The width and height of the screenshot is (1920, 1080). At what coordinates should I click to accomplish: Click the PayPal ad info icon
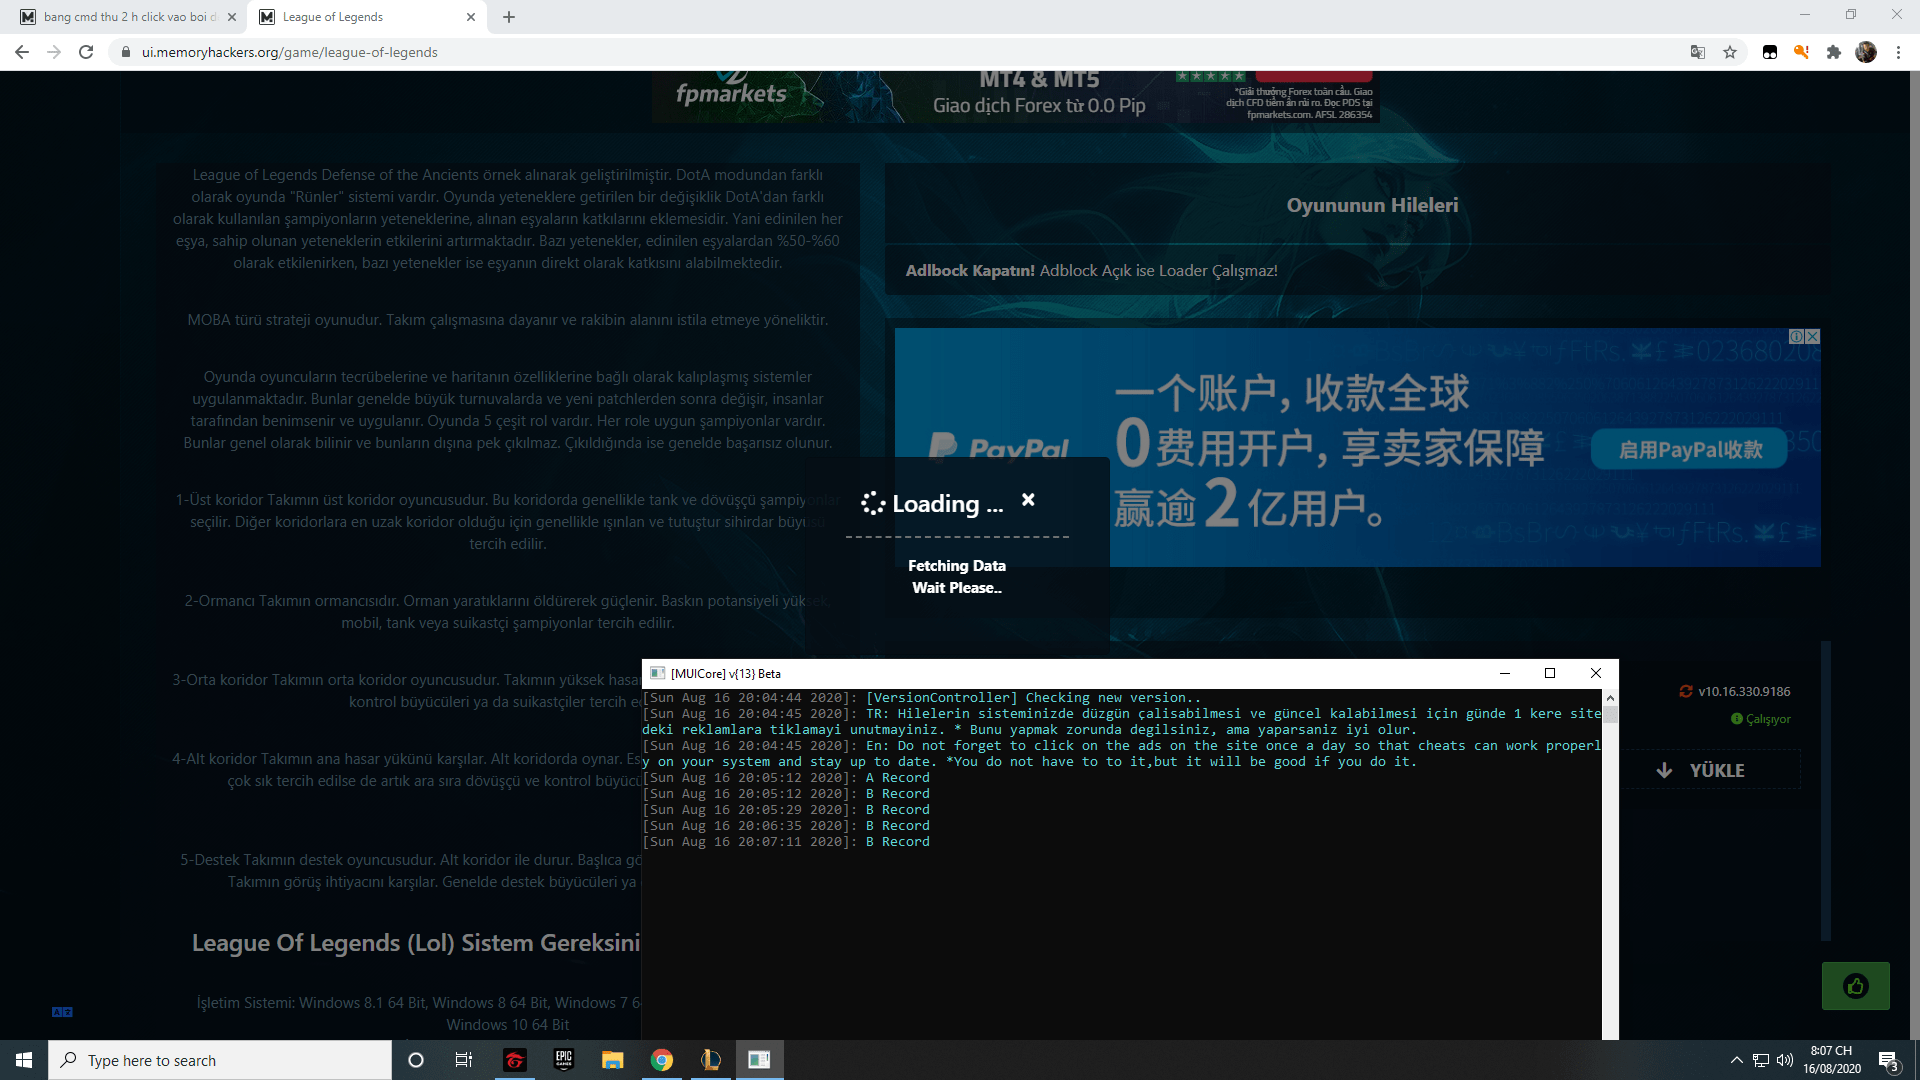(1797, 337)
